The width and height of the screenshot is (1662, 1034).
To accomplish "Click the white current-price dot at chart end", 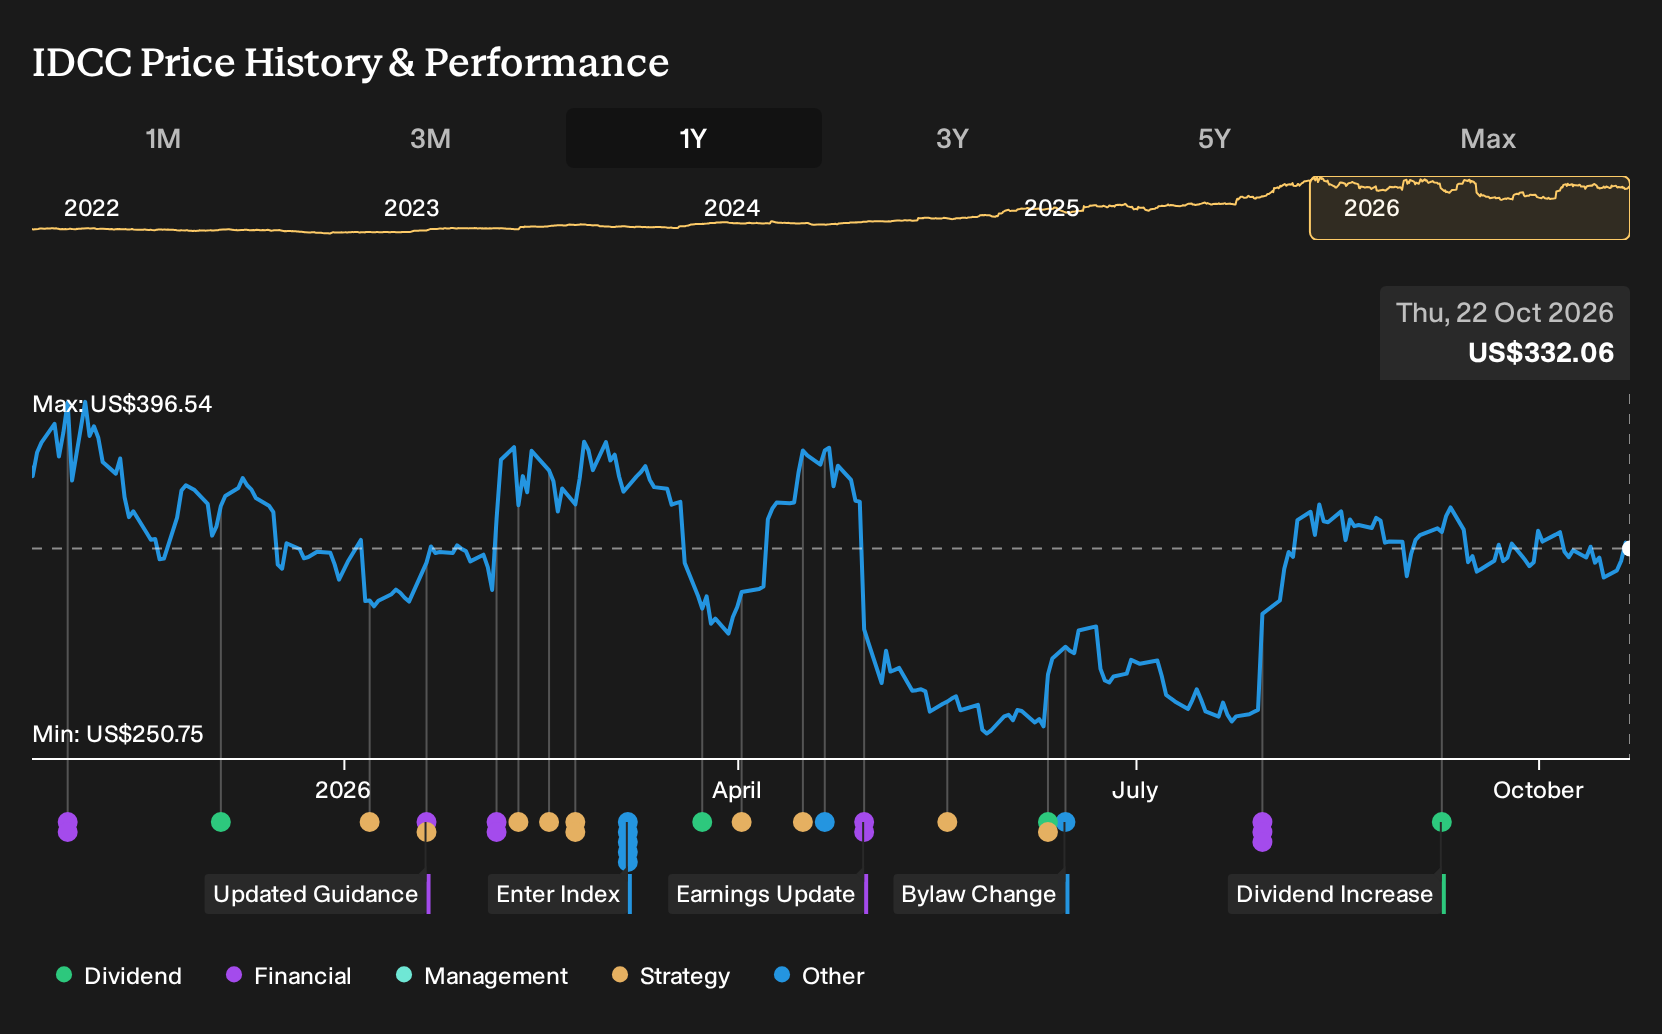I will [x=1628, y=548].
